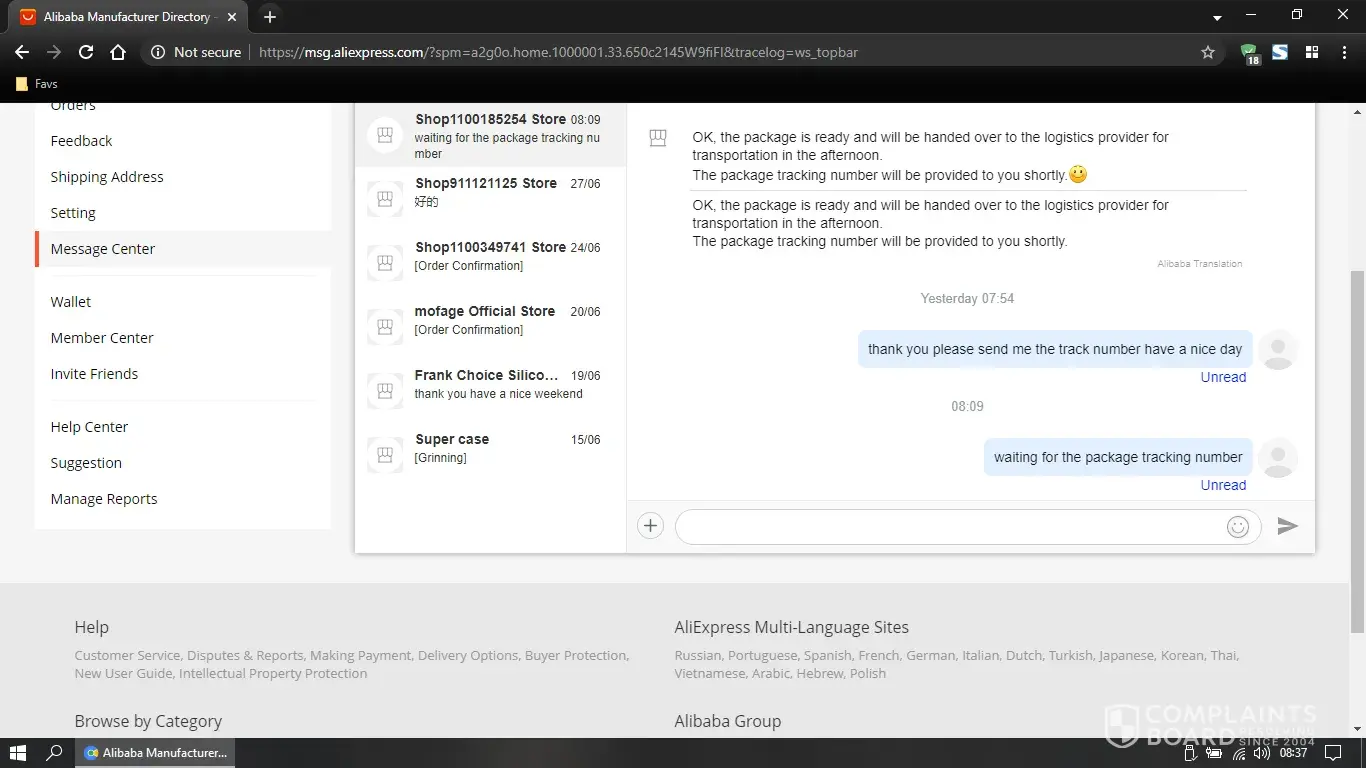Go to the Wallet page

click(71, 302)
